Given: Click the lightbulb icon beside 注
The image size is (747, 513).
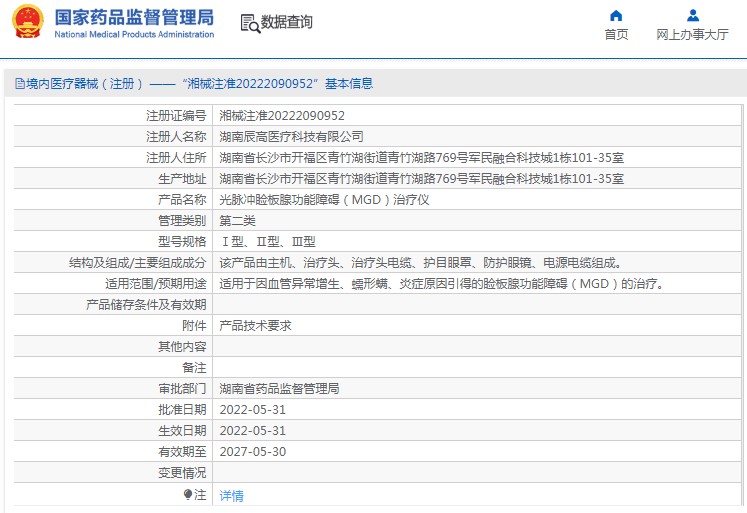Looking at the screenshot, I should tap(188, 495).
